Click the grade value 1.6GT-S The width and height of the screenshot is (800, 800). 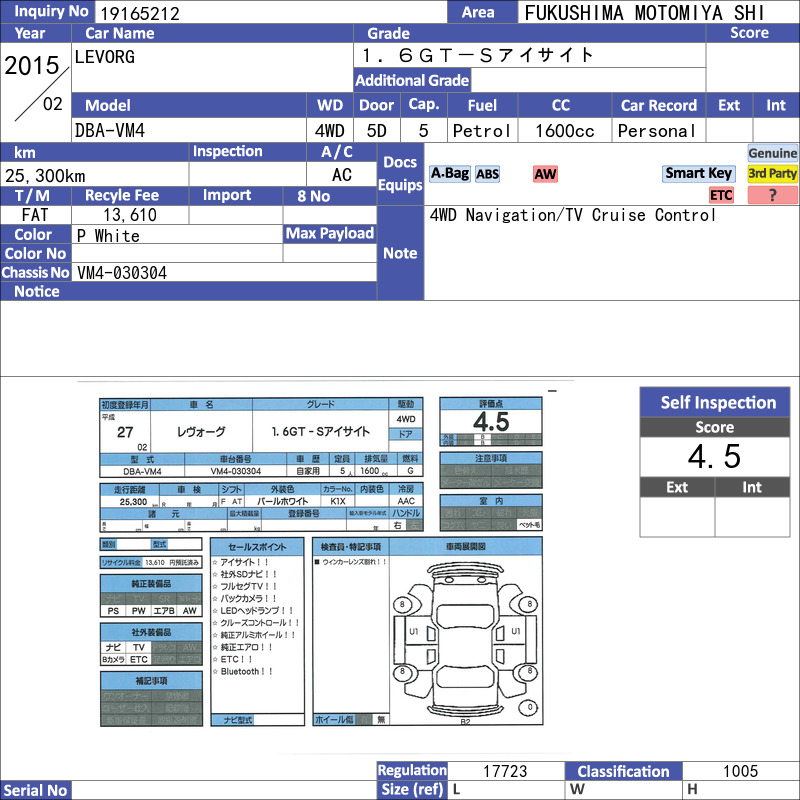478,55
